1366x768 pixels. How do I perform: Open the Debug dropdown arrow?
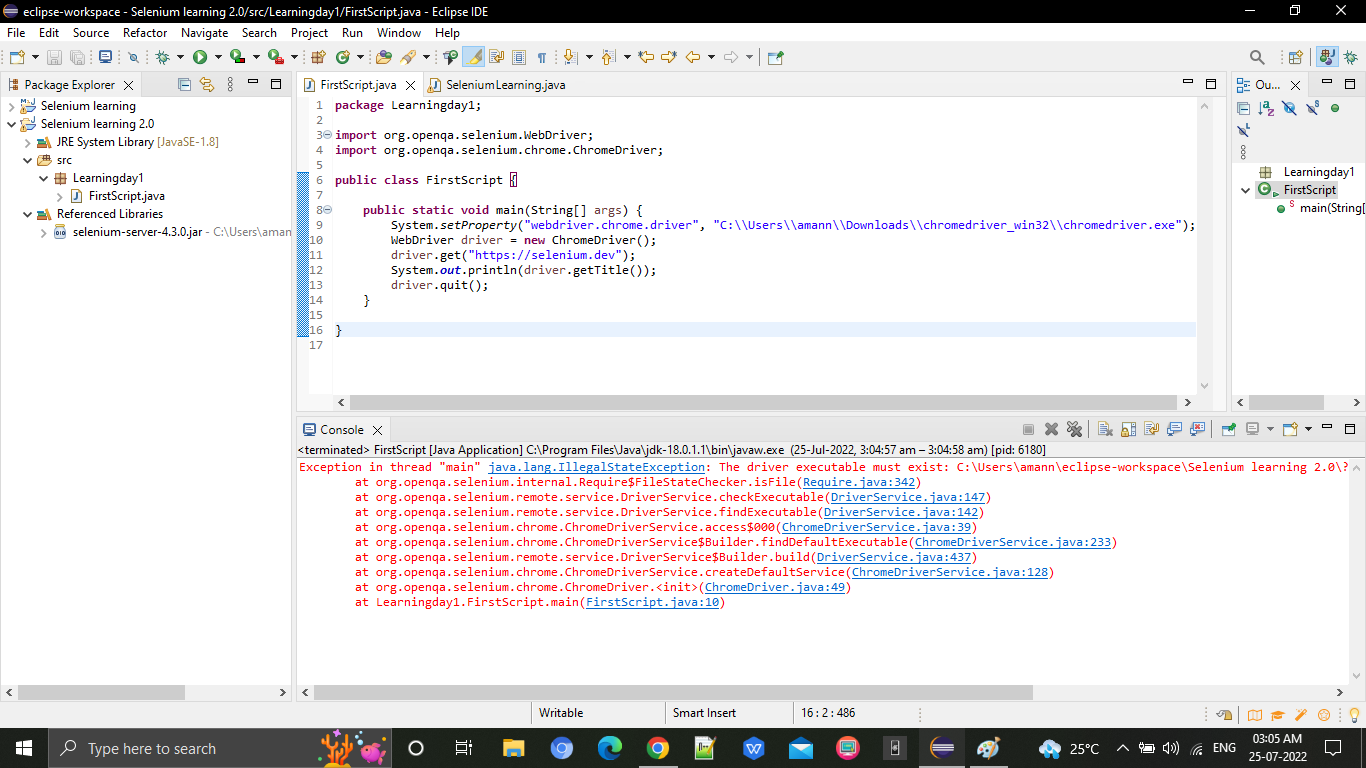[179, 57]
